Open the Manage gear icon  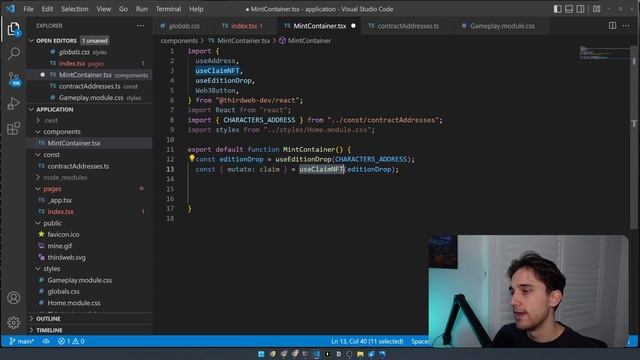point(13,322)
